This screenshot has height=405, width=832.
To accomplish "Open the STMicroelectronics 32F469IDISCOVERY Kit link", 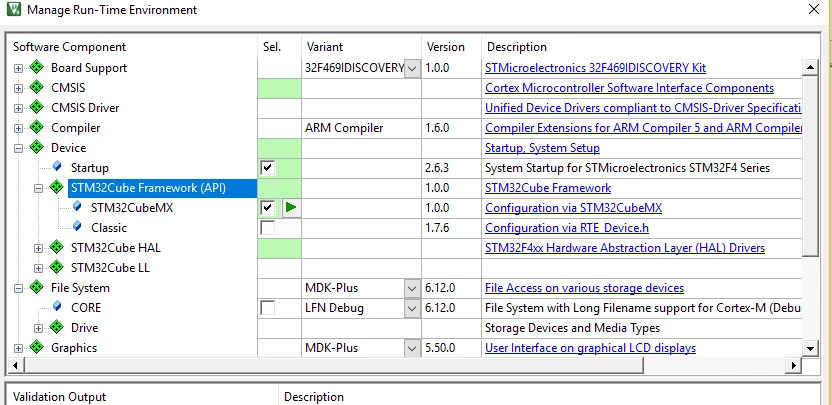I will (x=595, y=68).
